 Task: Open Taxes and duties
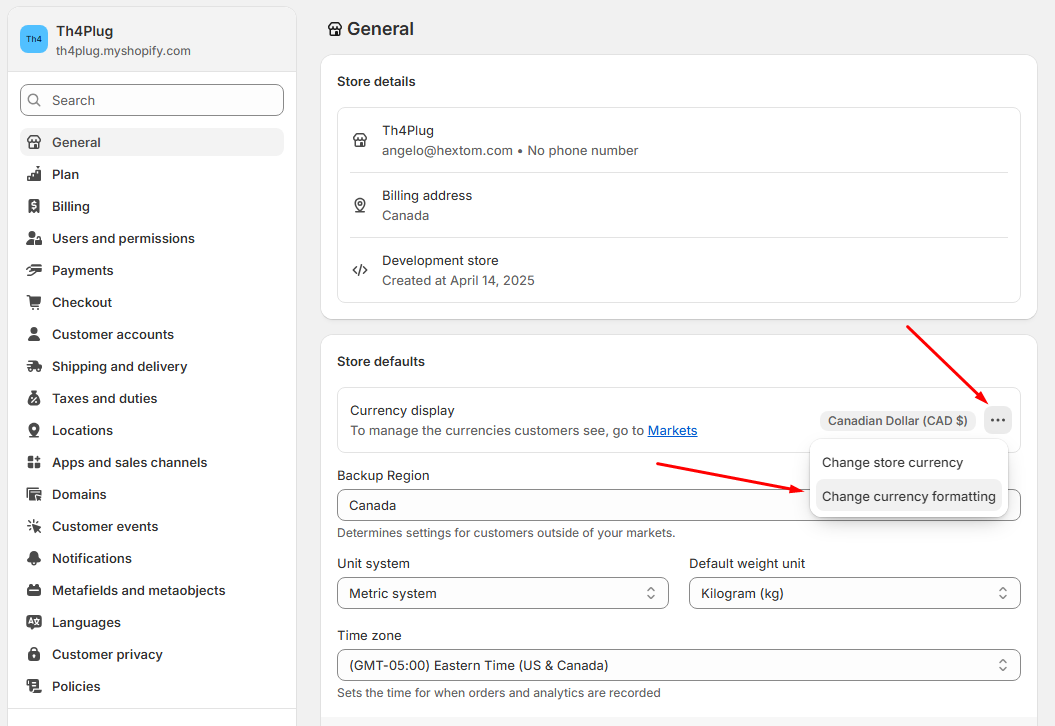click(152, 398)
